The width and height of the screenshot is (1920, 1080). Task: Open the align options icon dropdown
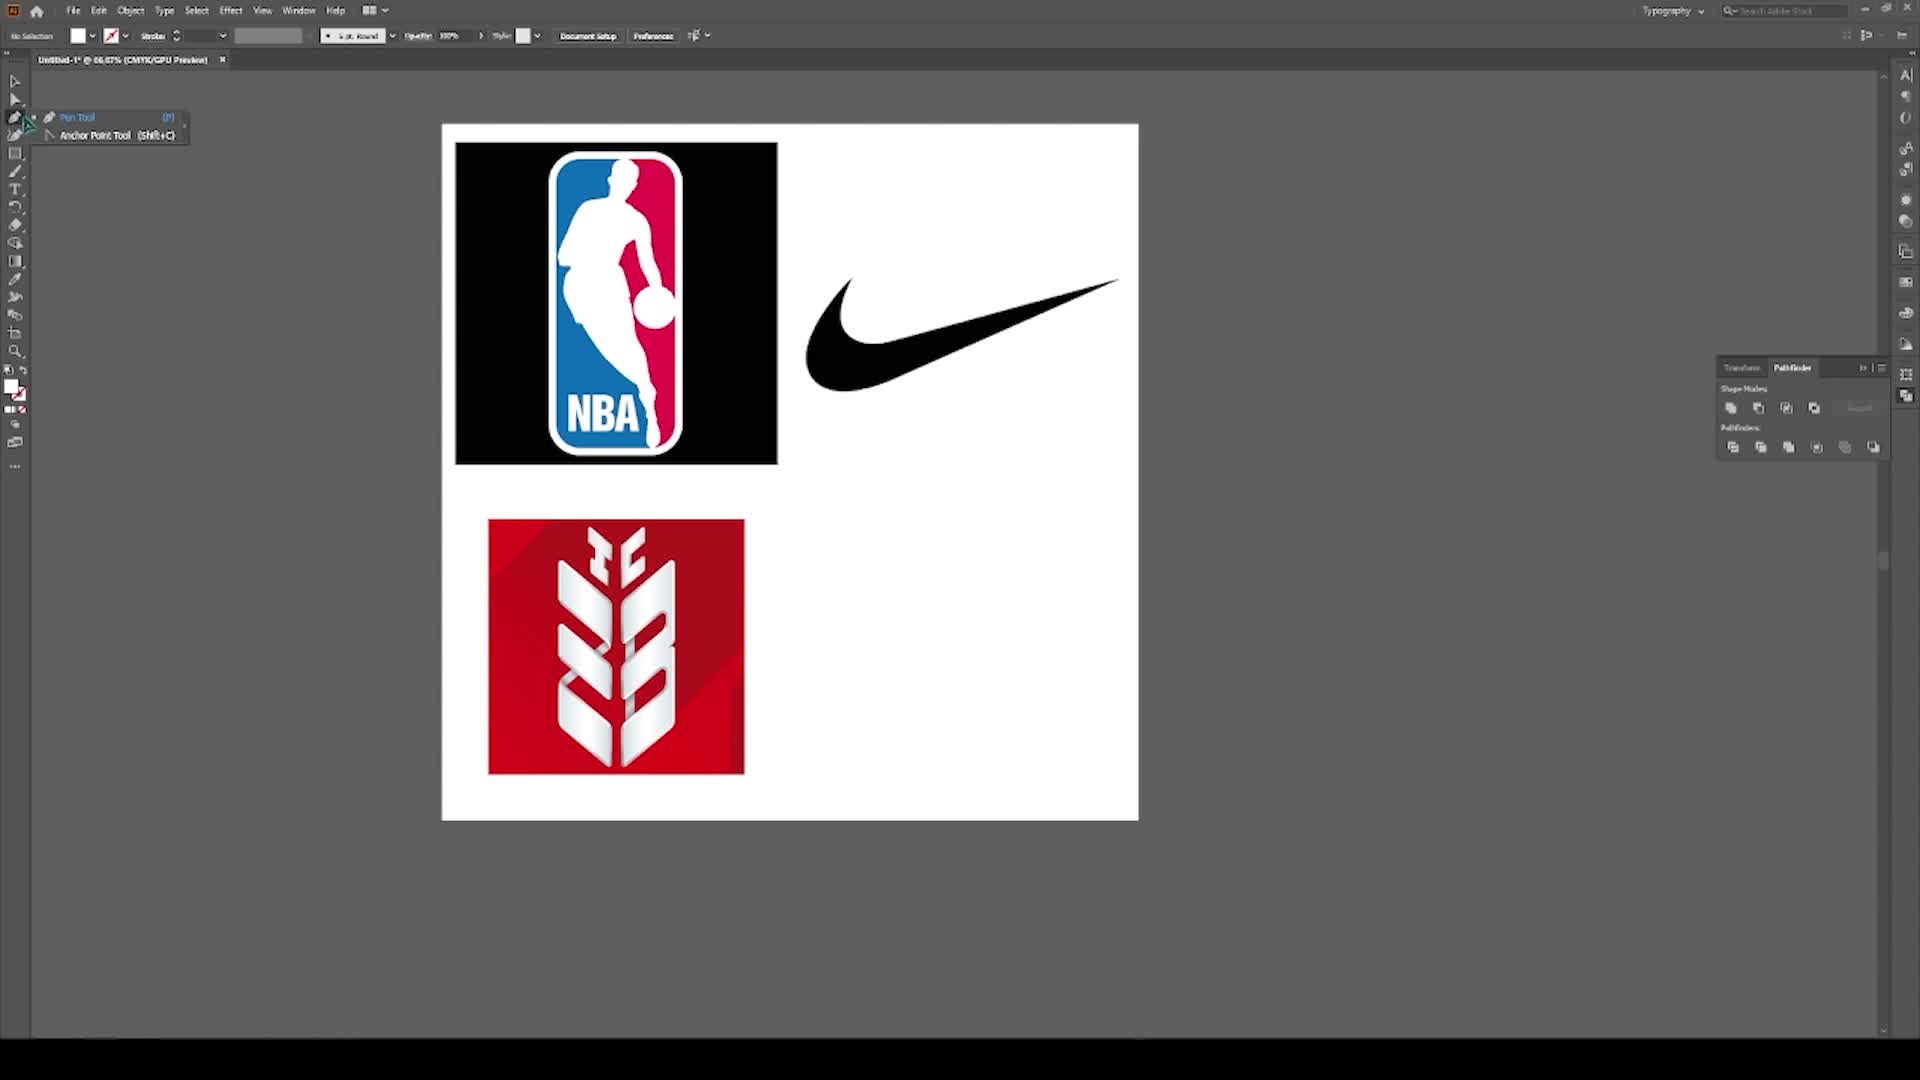click(x=699, y=36)
